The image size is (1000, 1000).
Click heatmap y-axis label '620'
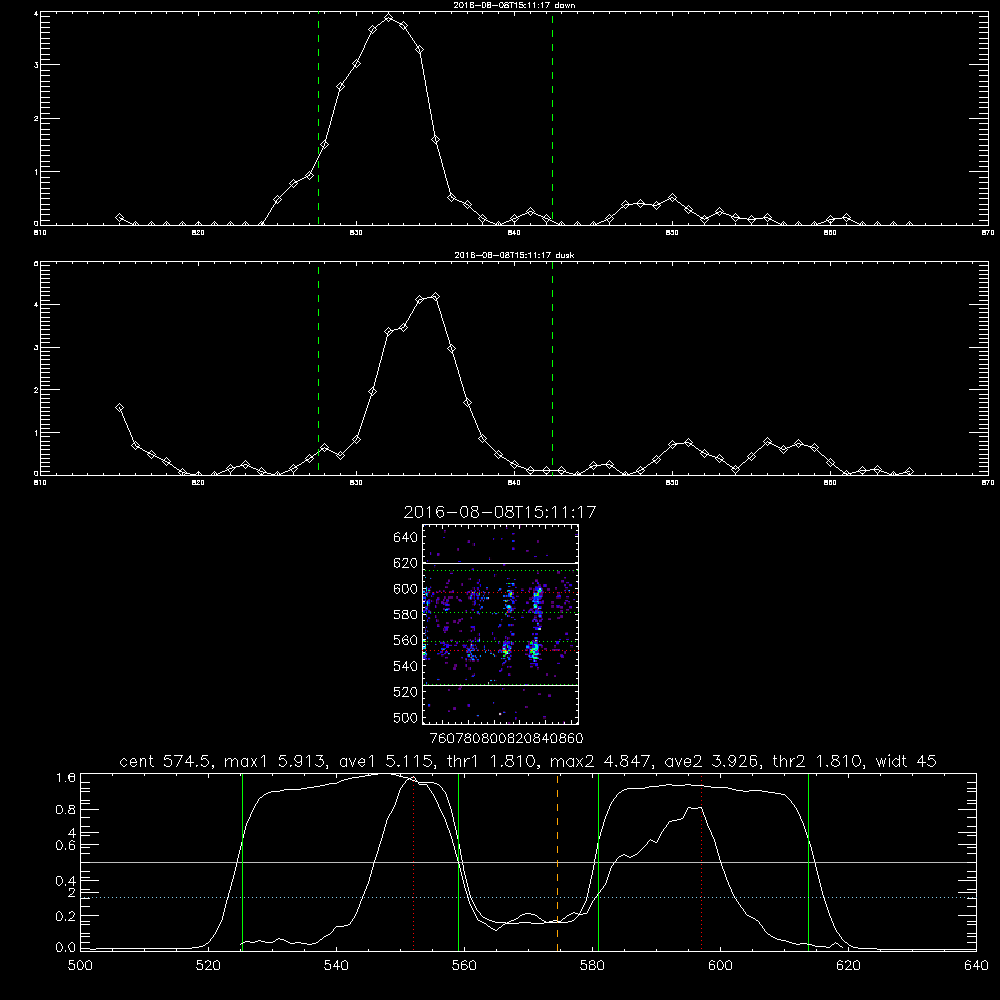pyautogui.click(x=406, y=563)
